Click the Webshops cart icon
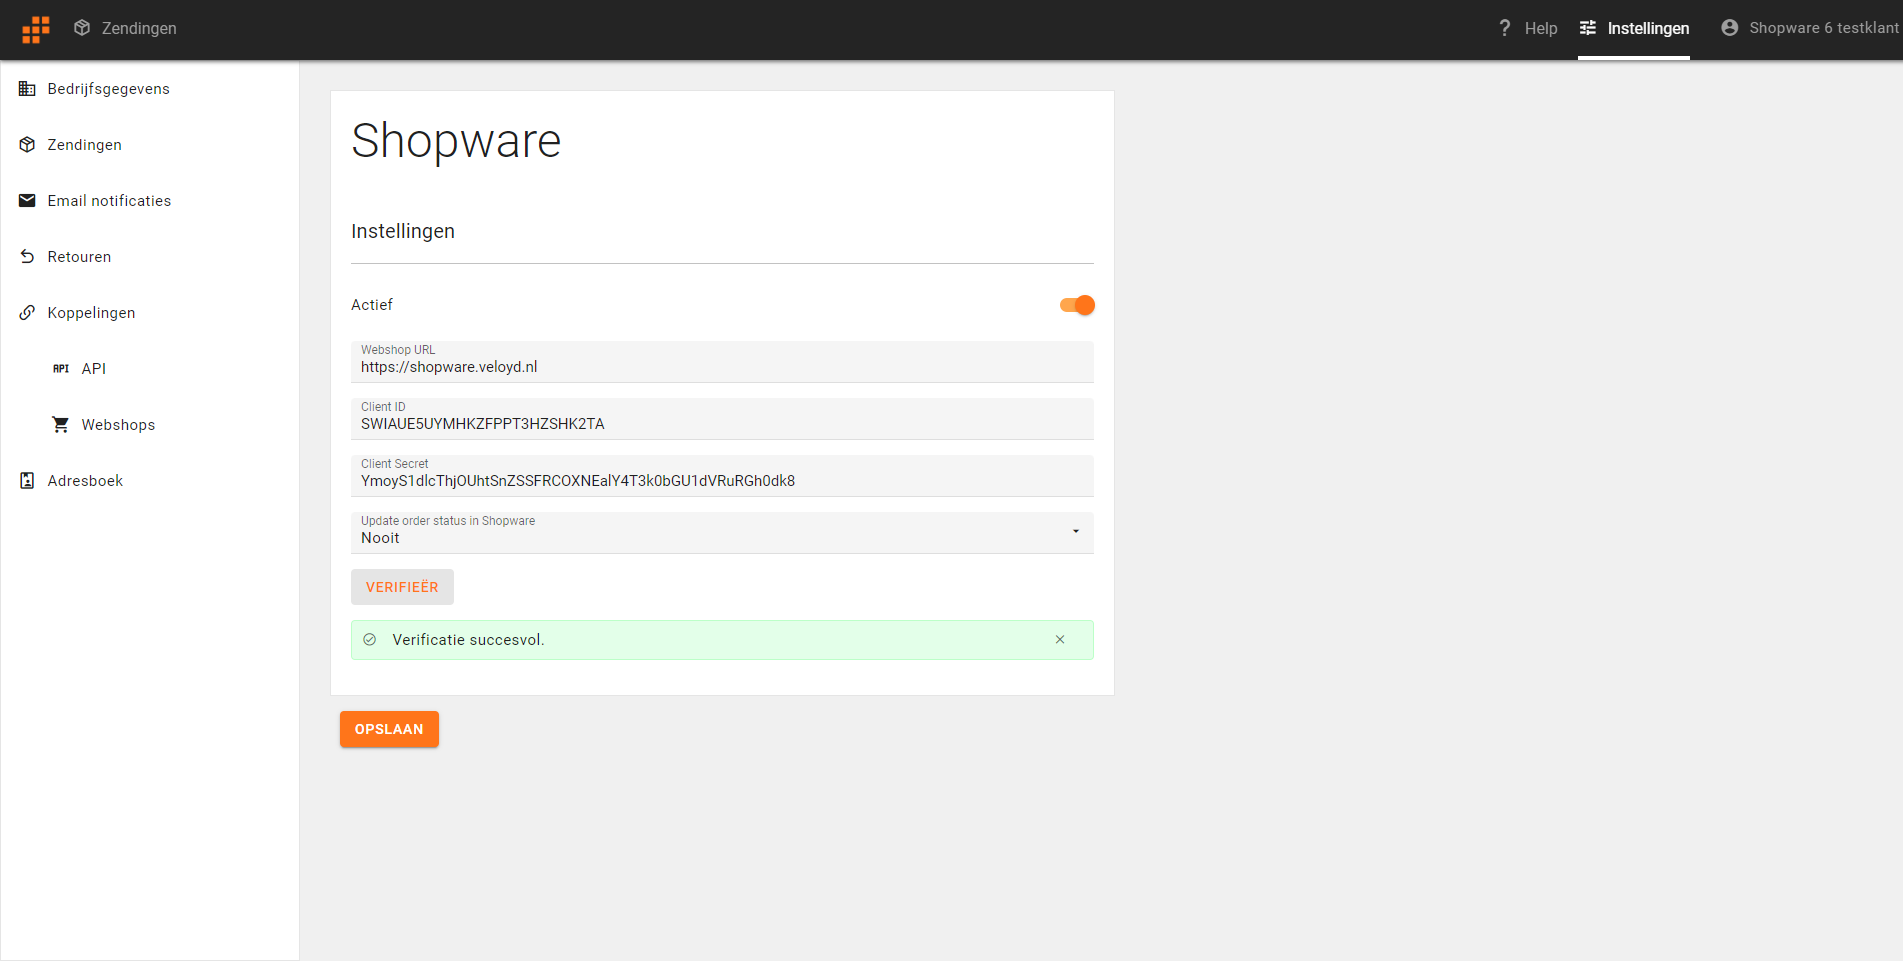1903x961 pixels. coord(61,425)
